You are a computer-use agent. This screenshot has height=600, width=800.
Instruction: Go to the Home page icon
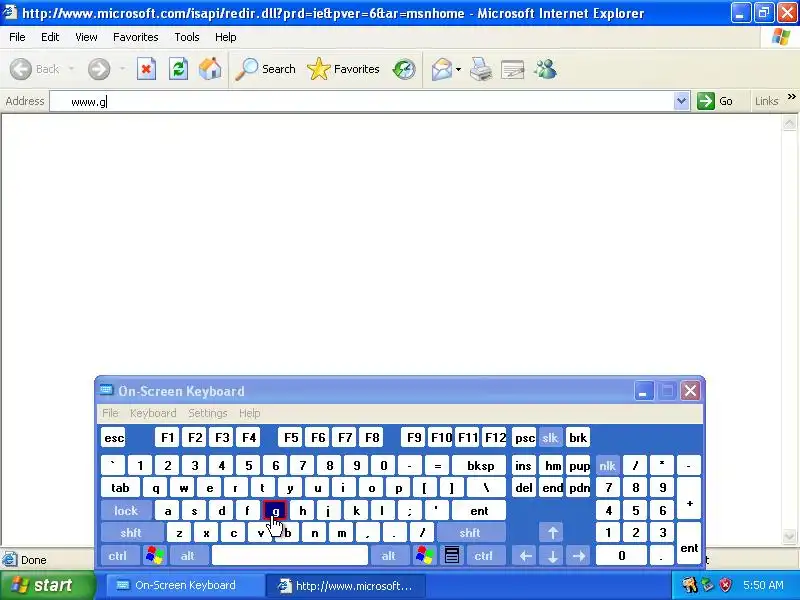[x=210, y=69]
